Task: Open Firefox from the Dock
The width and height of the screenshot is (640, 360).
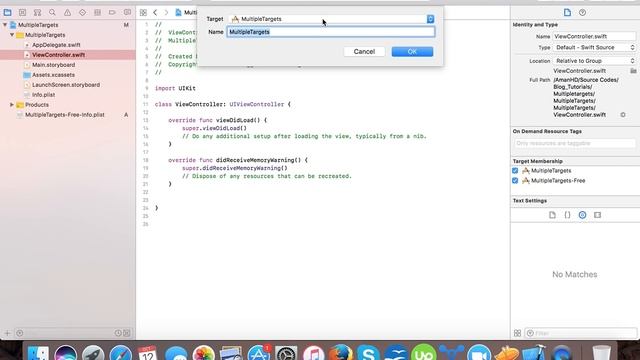Action: click(341, 353)
